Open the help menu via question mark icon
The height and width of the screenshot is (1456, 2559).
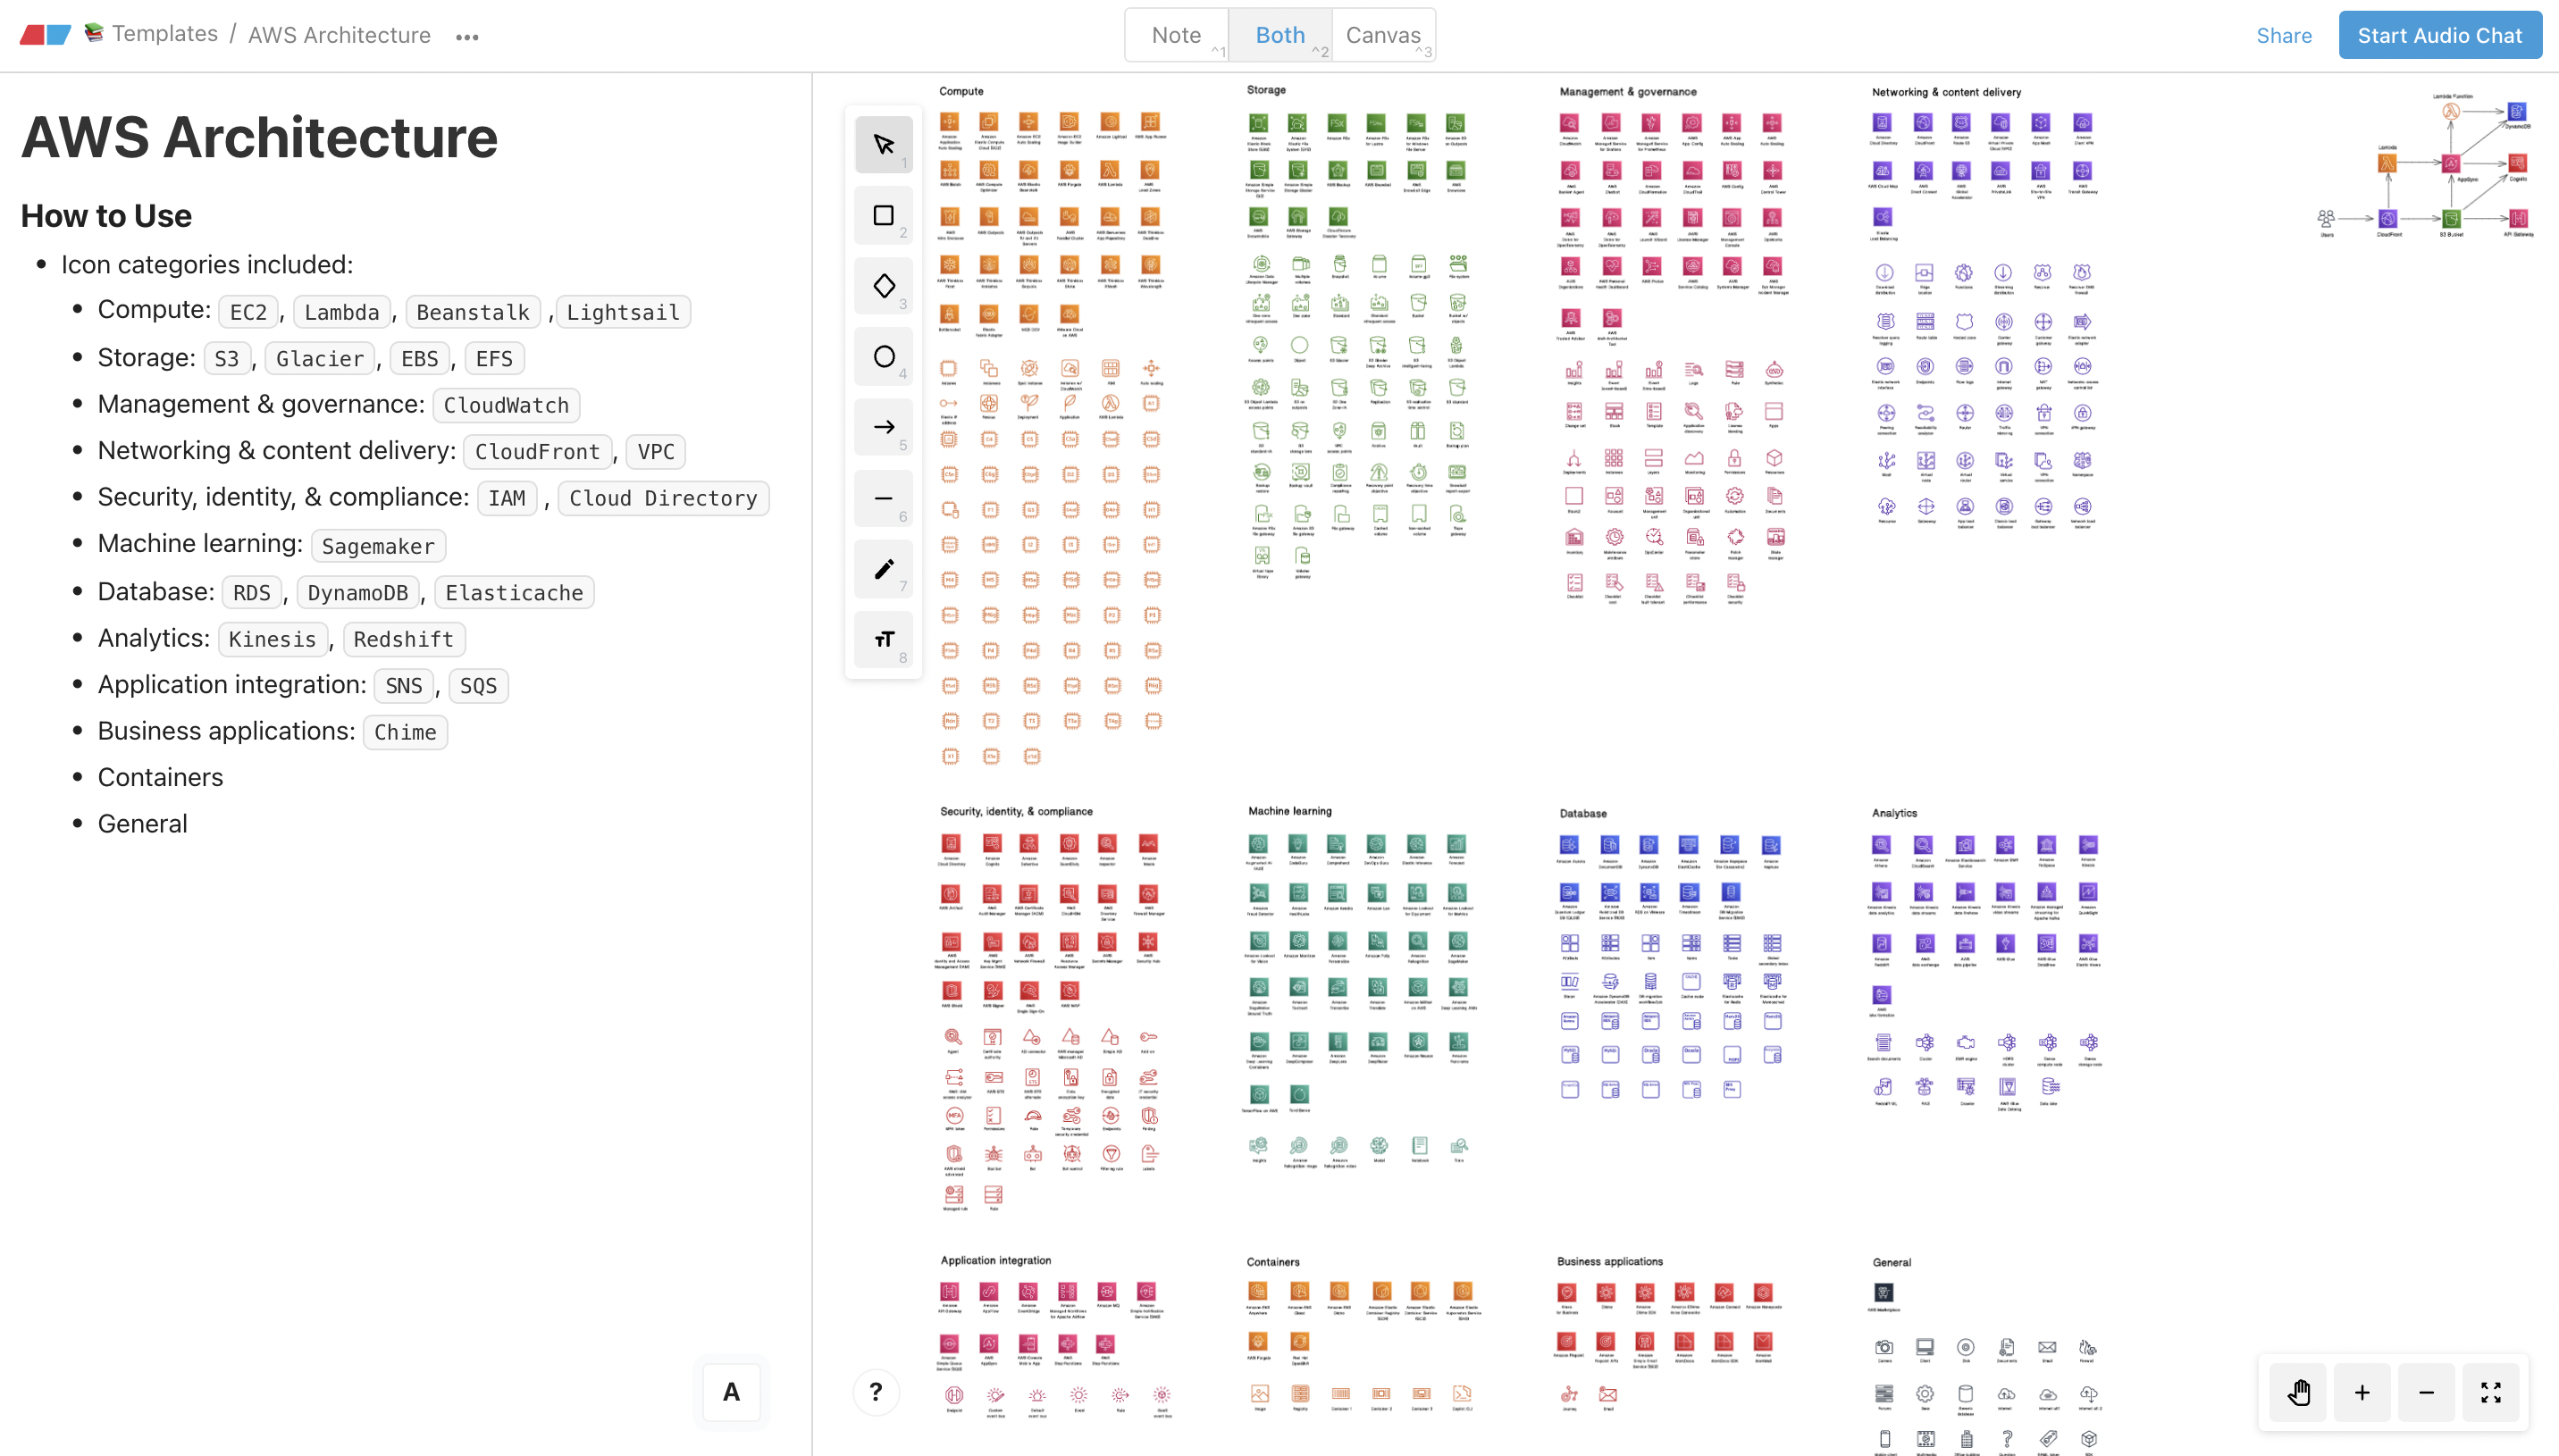pyautogui.click(x=875, y=1391)
